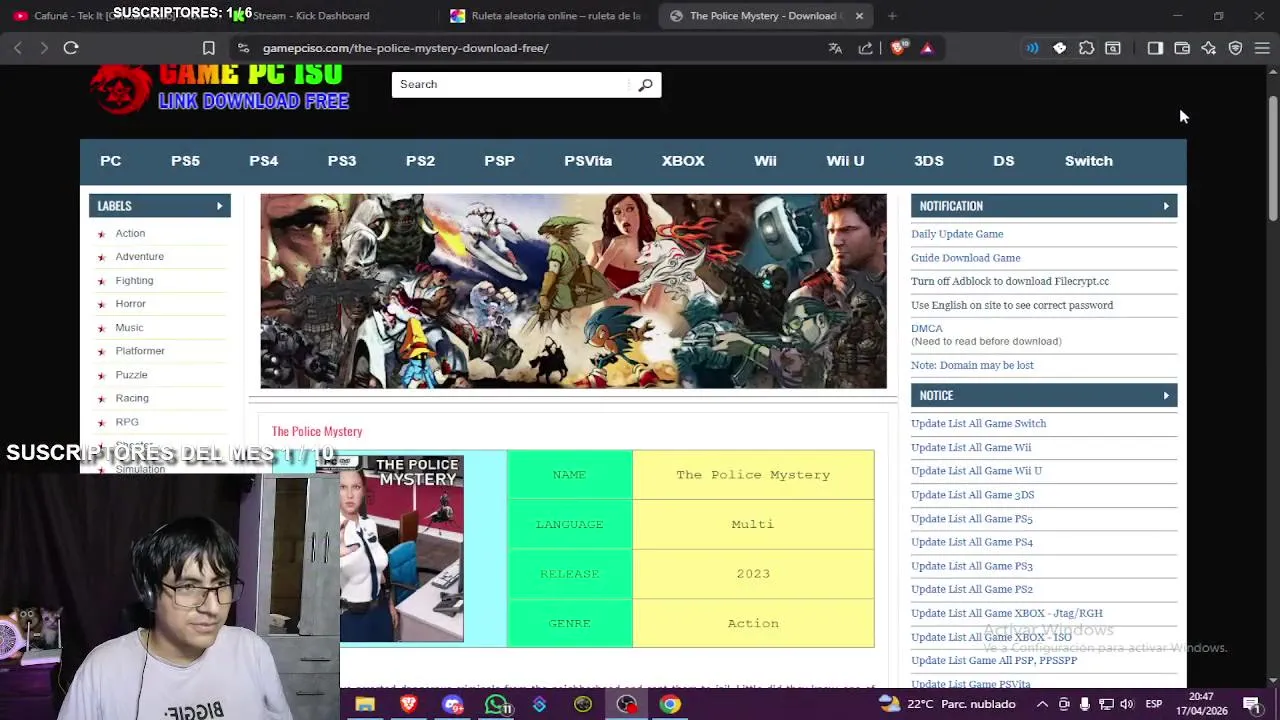The image size is (1280, 720).
Task: Select the Action label link
Action: [x=130, y=233]
